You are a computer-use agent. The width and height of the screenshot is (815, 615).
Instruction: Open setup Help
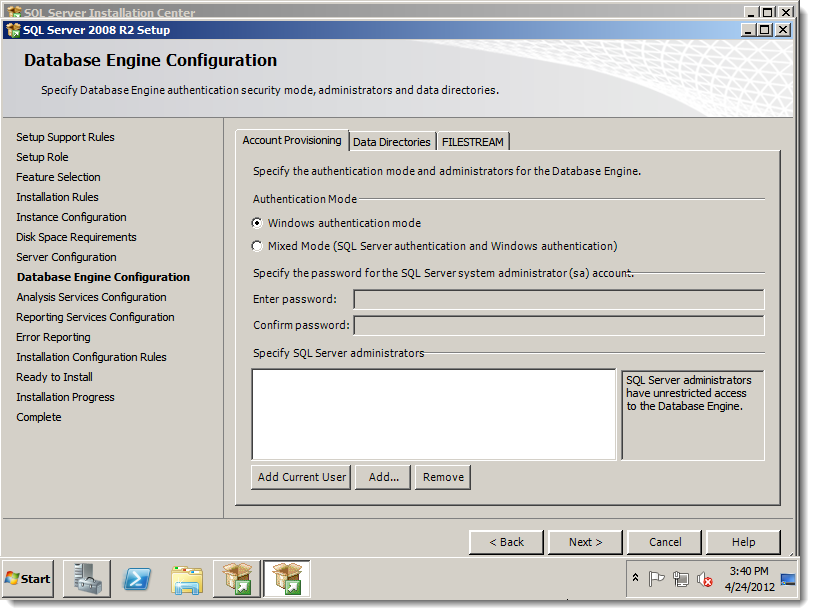click(x=743, y=542)
